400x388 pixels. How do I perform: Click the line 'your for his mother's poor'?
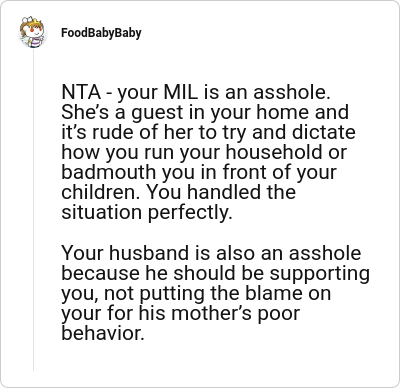181,313
